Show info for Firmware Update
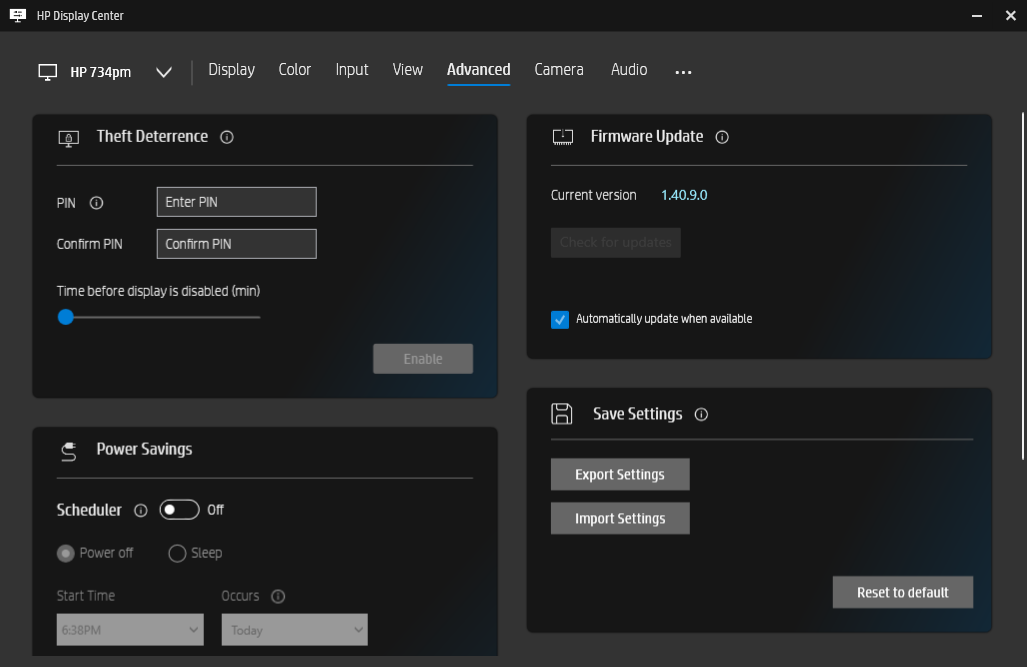Viewport: 1027px width, 667px height. click(722, 137)
